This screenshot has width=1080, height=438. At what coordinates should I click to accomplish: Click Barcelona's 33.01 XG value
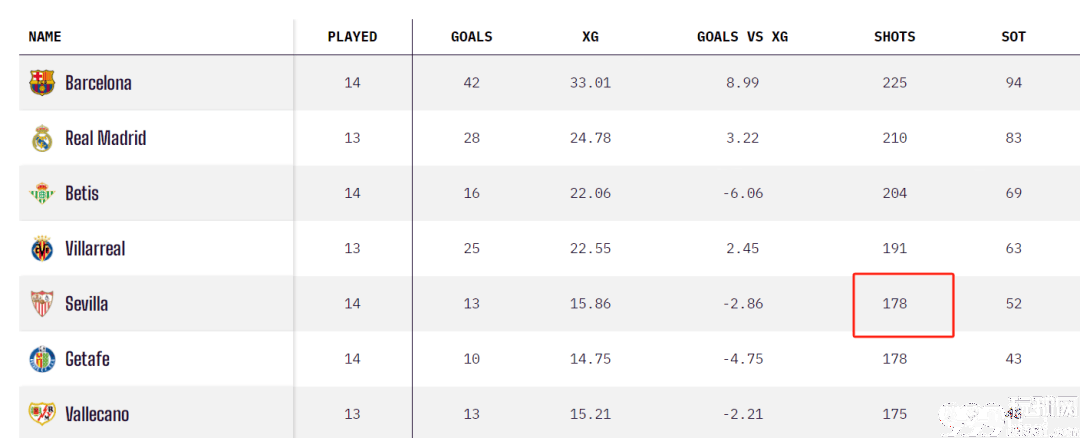click(590, 83)
